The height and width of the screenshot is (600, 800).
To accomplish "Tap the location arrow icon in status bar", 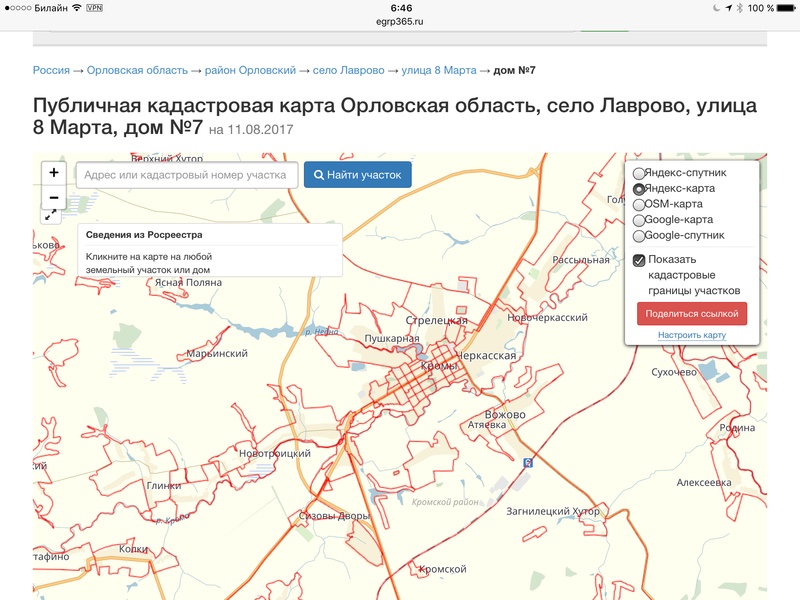I will (x=728, y=8).
